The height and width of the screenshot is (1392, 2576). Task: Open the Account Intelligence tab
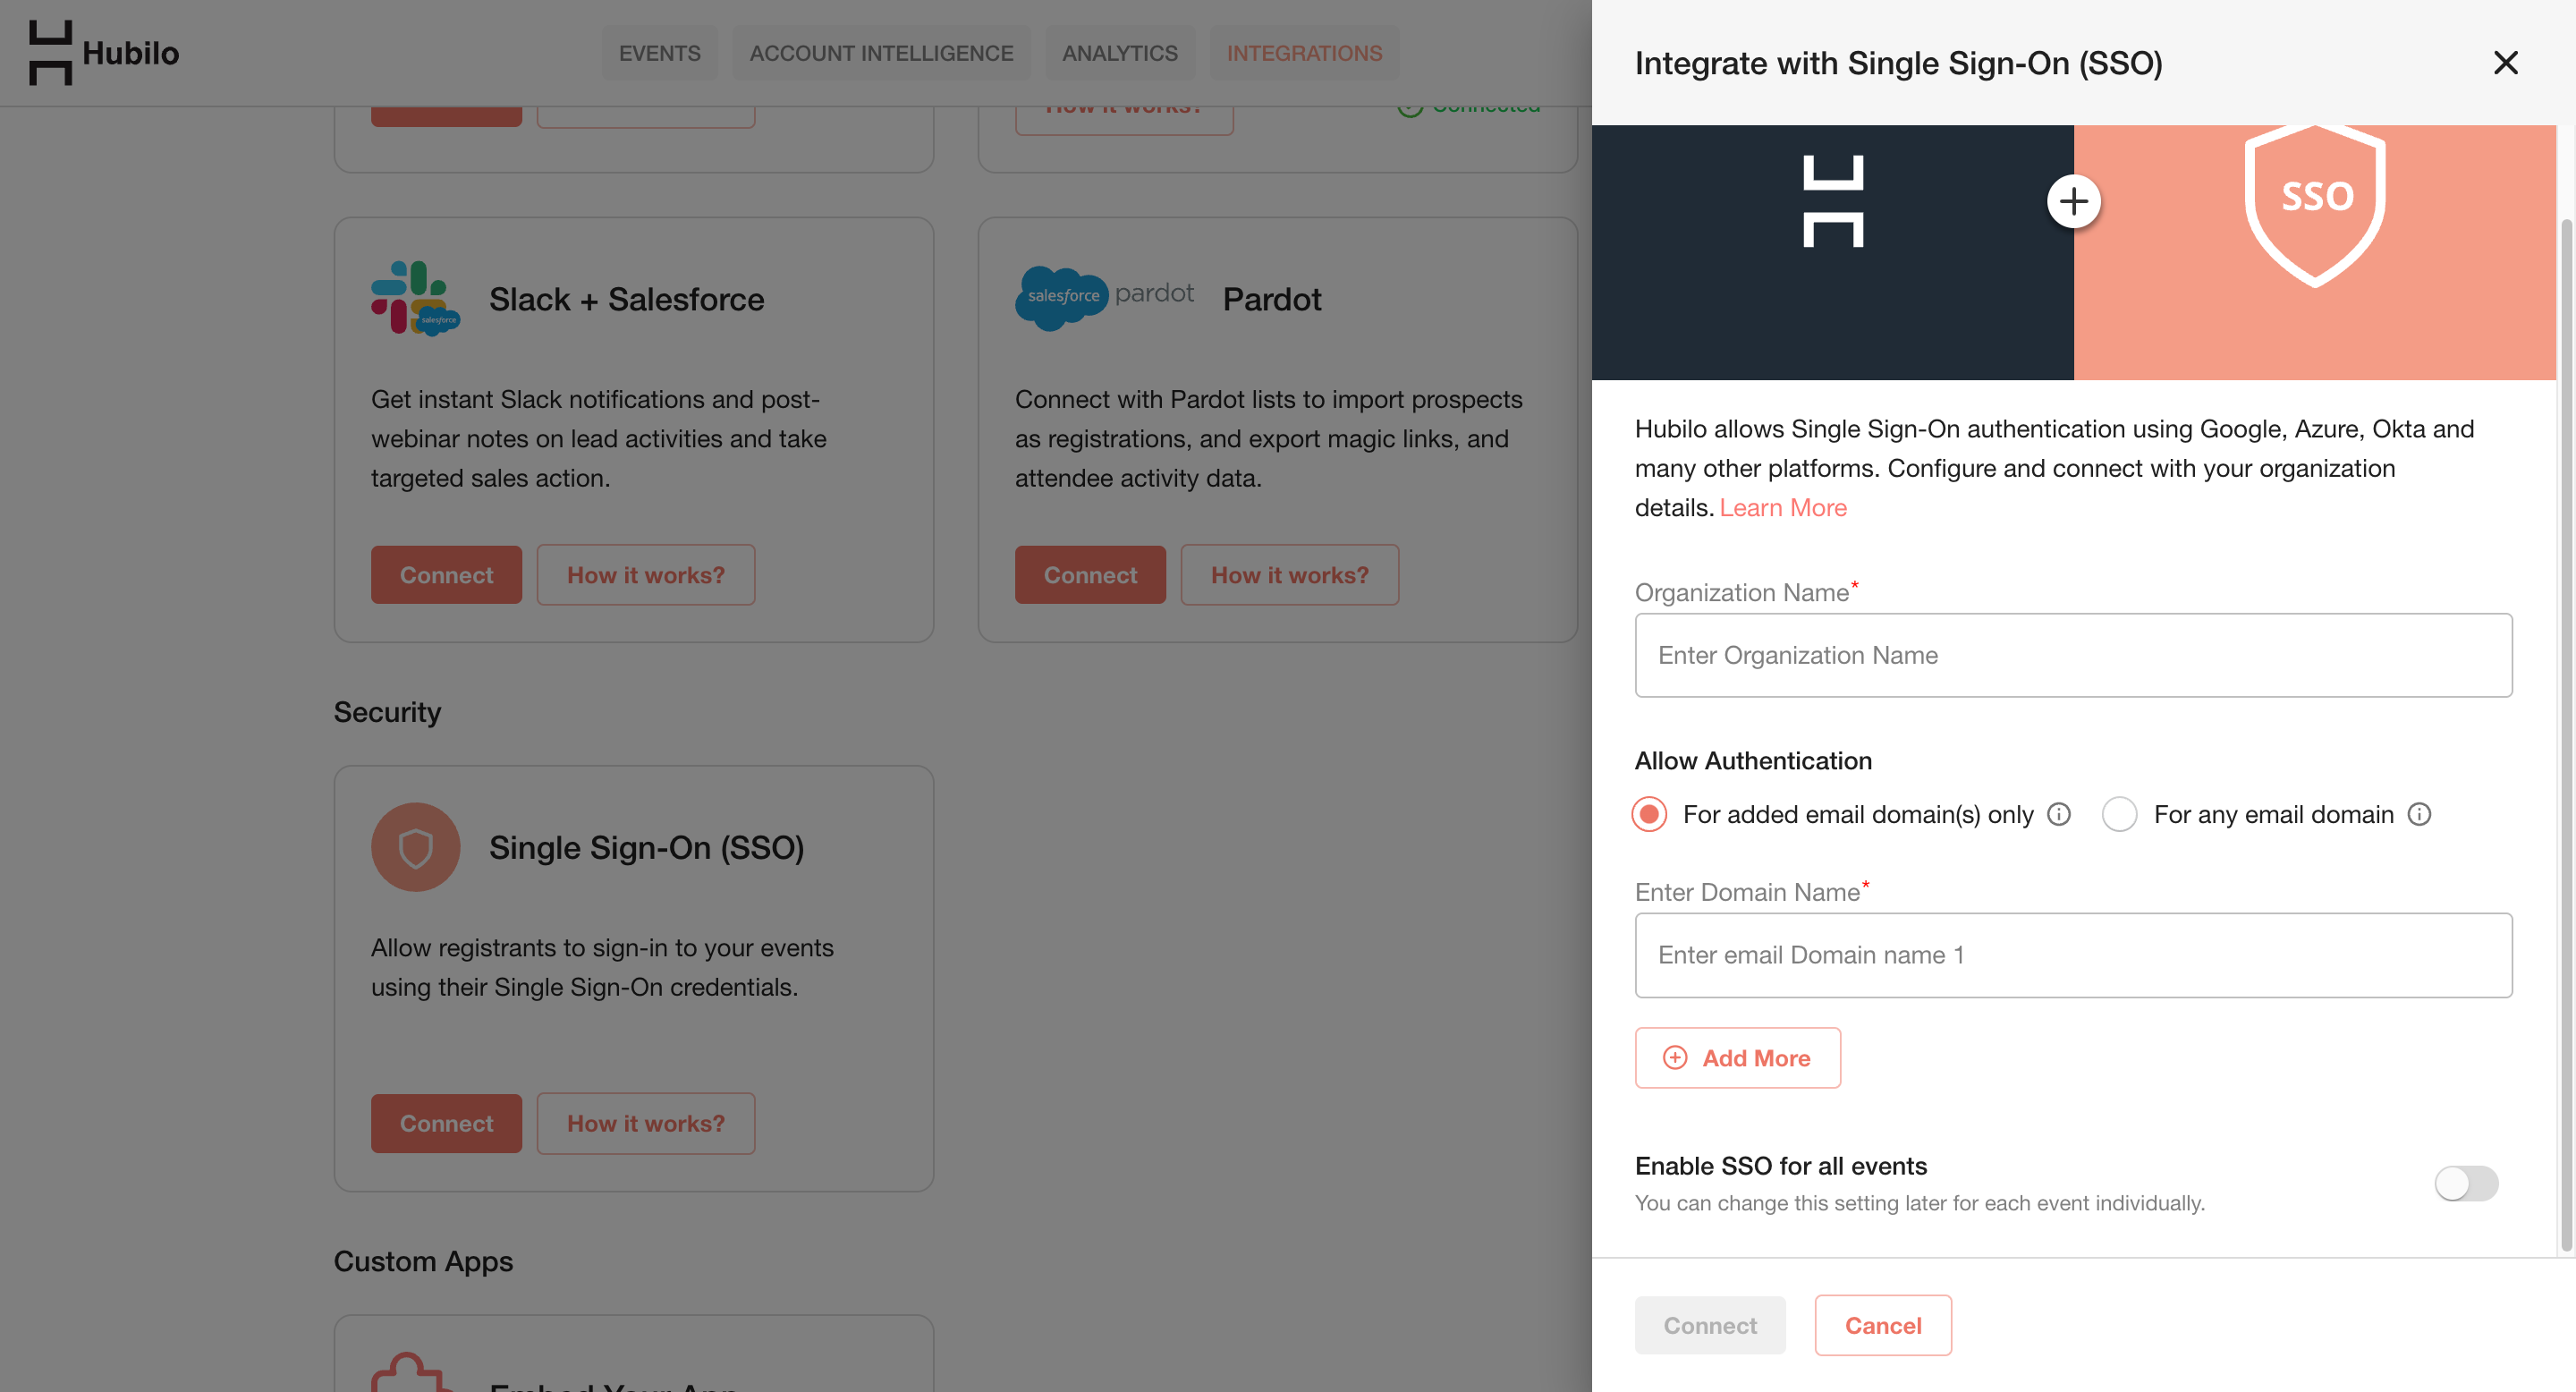point(881,53)
